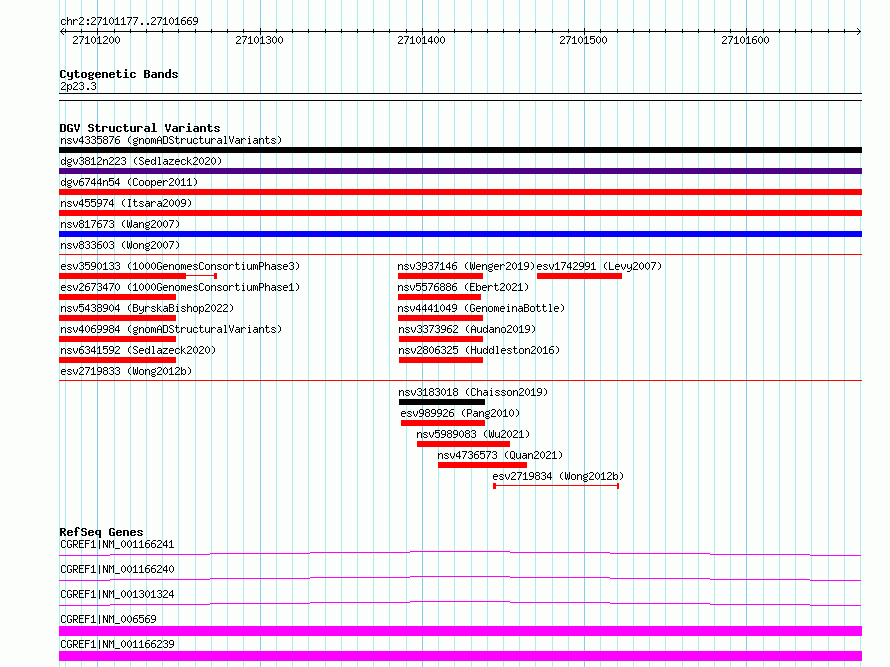Click red bar under esv1742991
This screenshot has height=667, width=890.
580,276
